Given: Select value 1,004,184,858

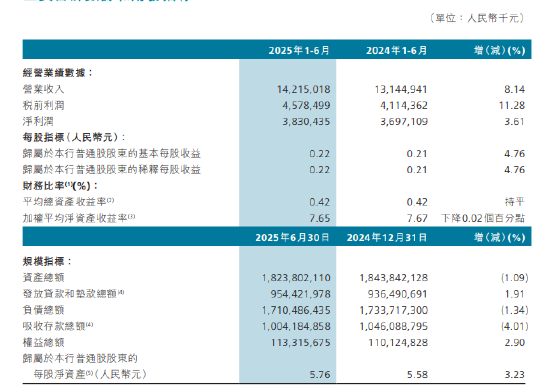Looking at the screenshot, I should tap(296, 326).
